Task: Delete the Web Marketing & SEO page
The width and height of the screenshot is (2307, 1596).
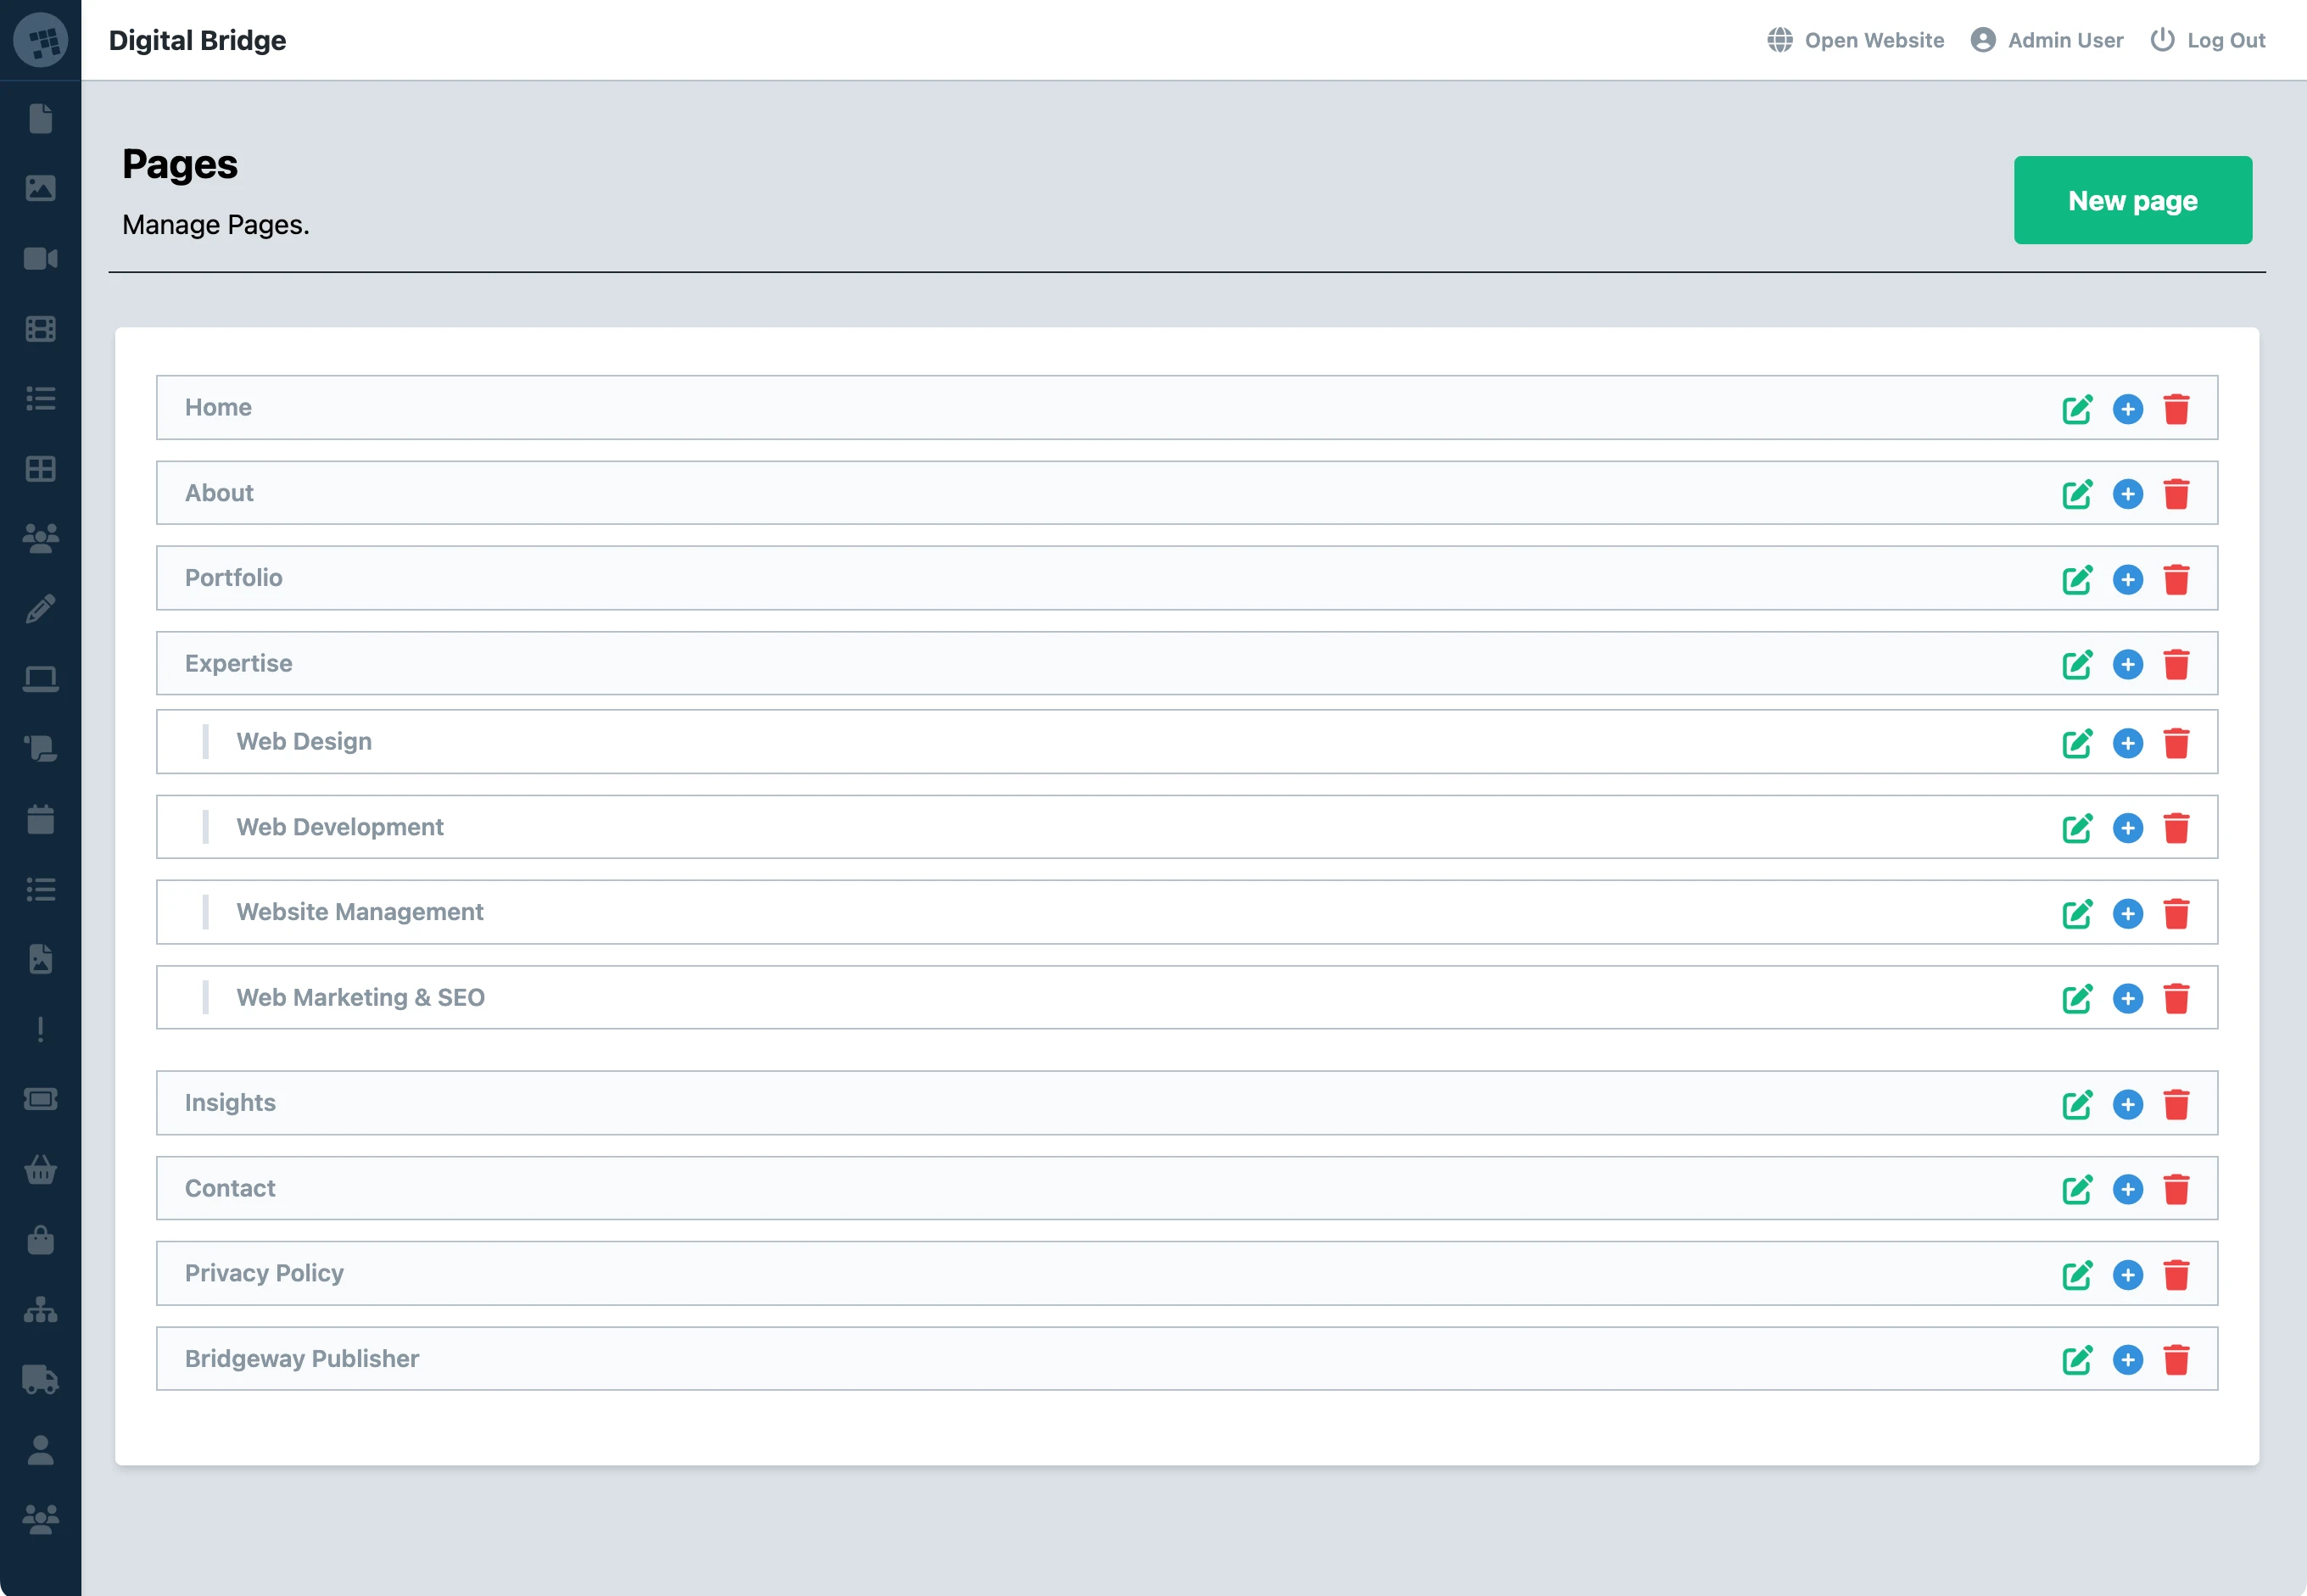Action: (x=2176, y=998)
